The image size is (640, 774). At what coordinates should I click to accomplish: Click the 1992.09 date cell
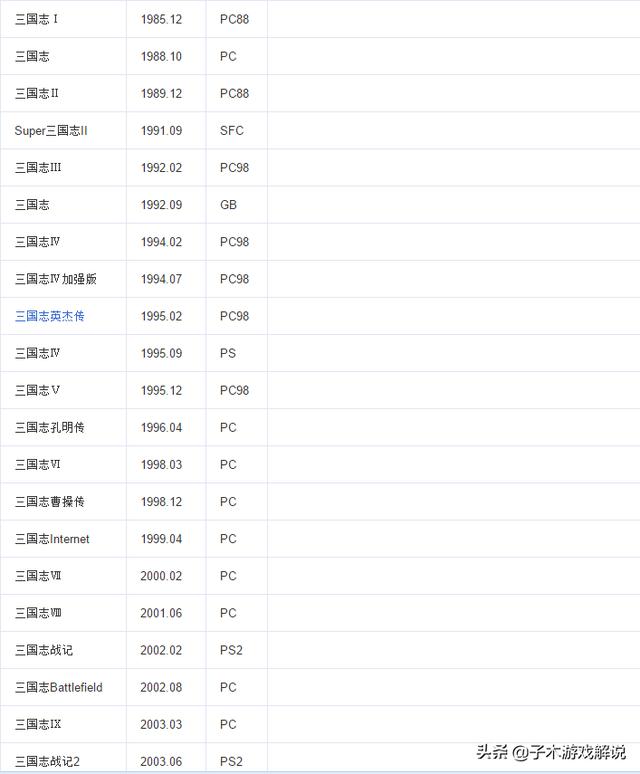coord(161,205)
